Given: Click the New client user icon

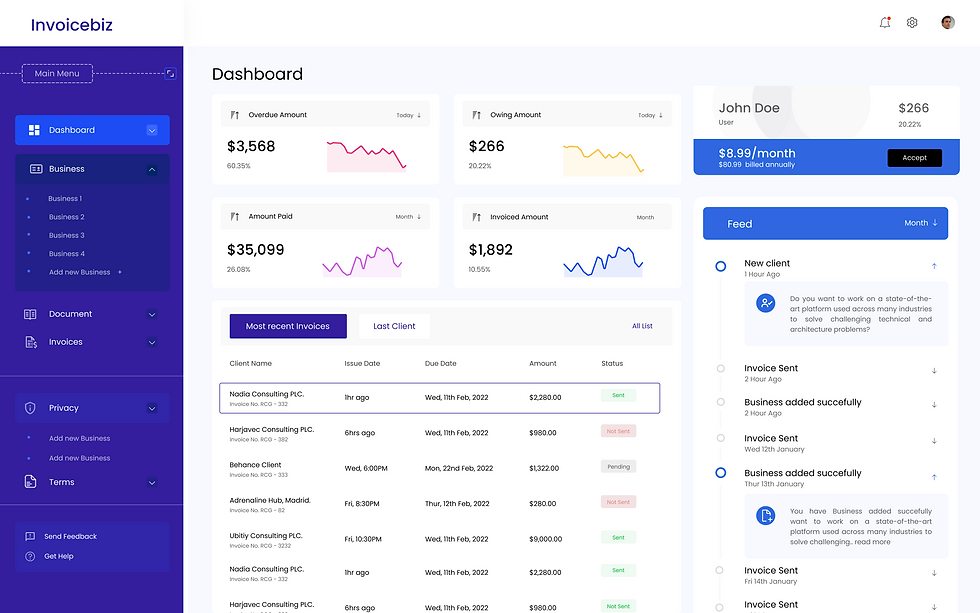Looking at the screenshot, I should (766, 303).
